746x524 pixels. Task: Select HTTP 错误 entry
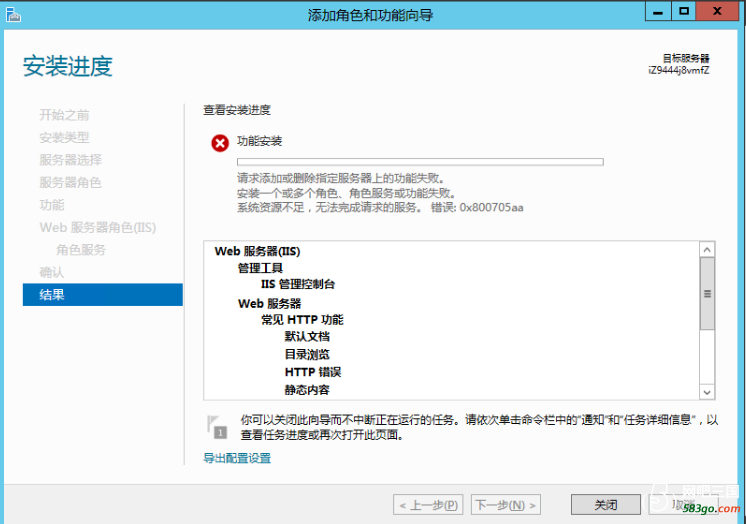313,372
